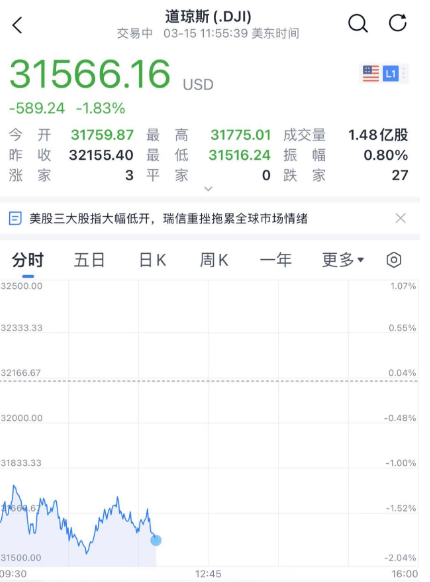Tap the 振幅 value 0.80%
The width and height of the screenshot is (430, 582).
pyautogui.click(x=386, y=155)
